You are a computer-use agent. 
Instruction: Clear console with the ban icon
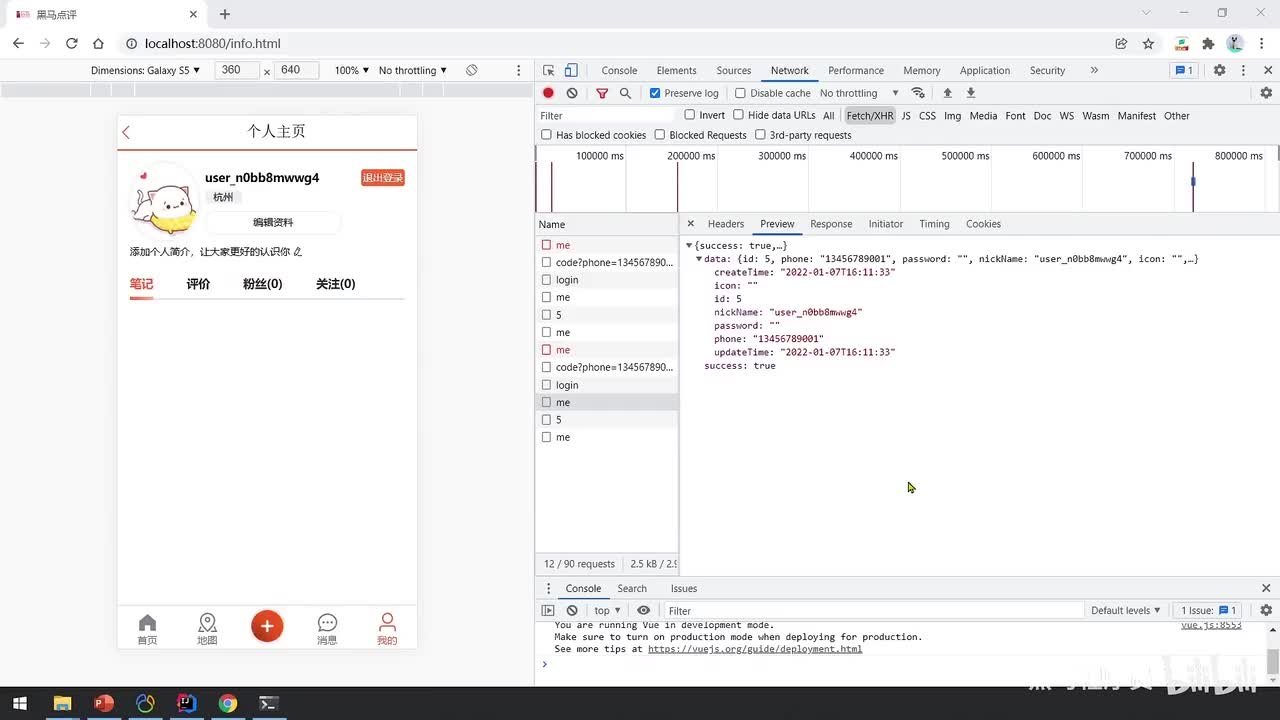572,610
